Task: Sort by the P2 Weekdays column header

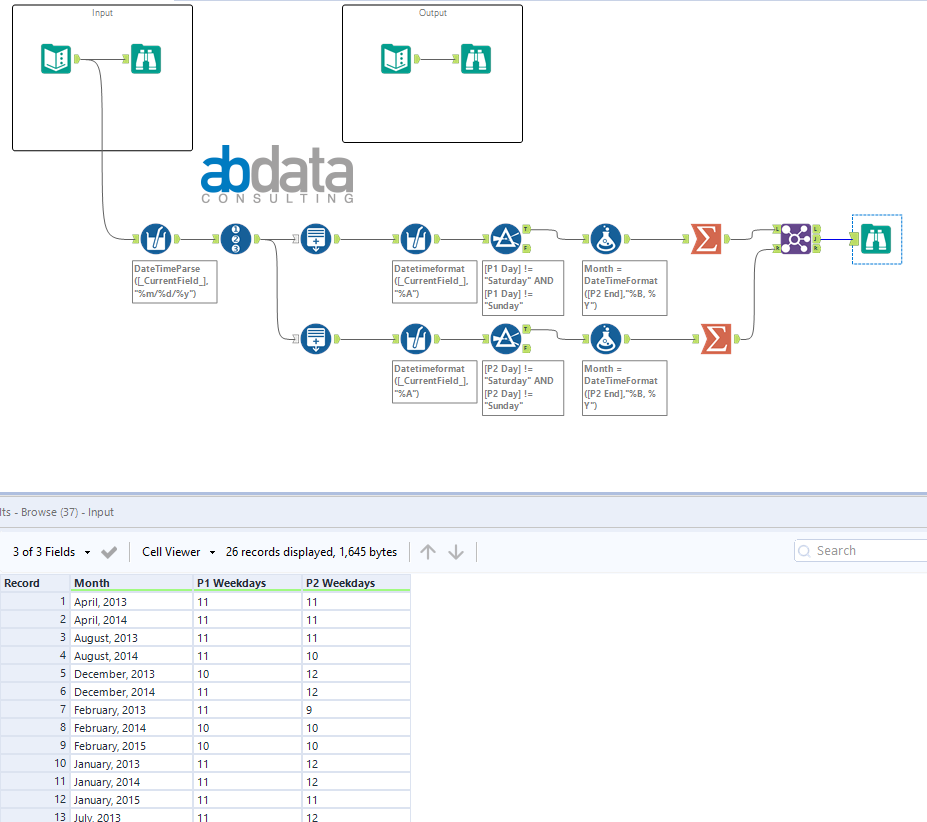Action: tap(356, 583)
